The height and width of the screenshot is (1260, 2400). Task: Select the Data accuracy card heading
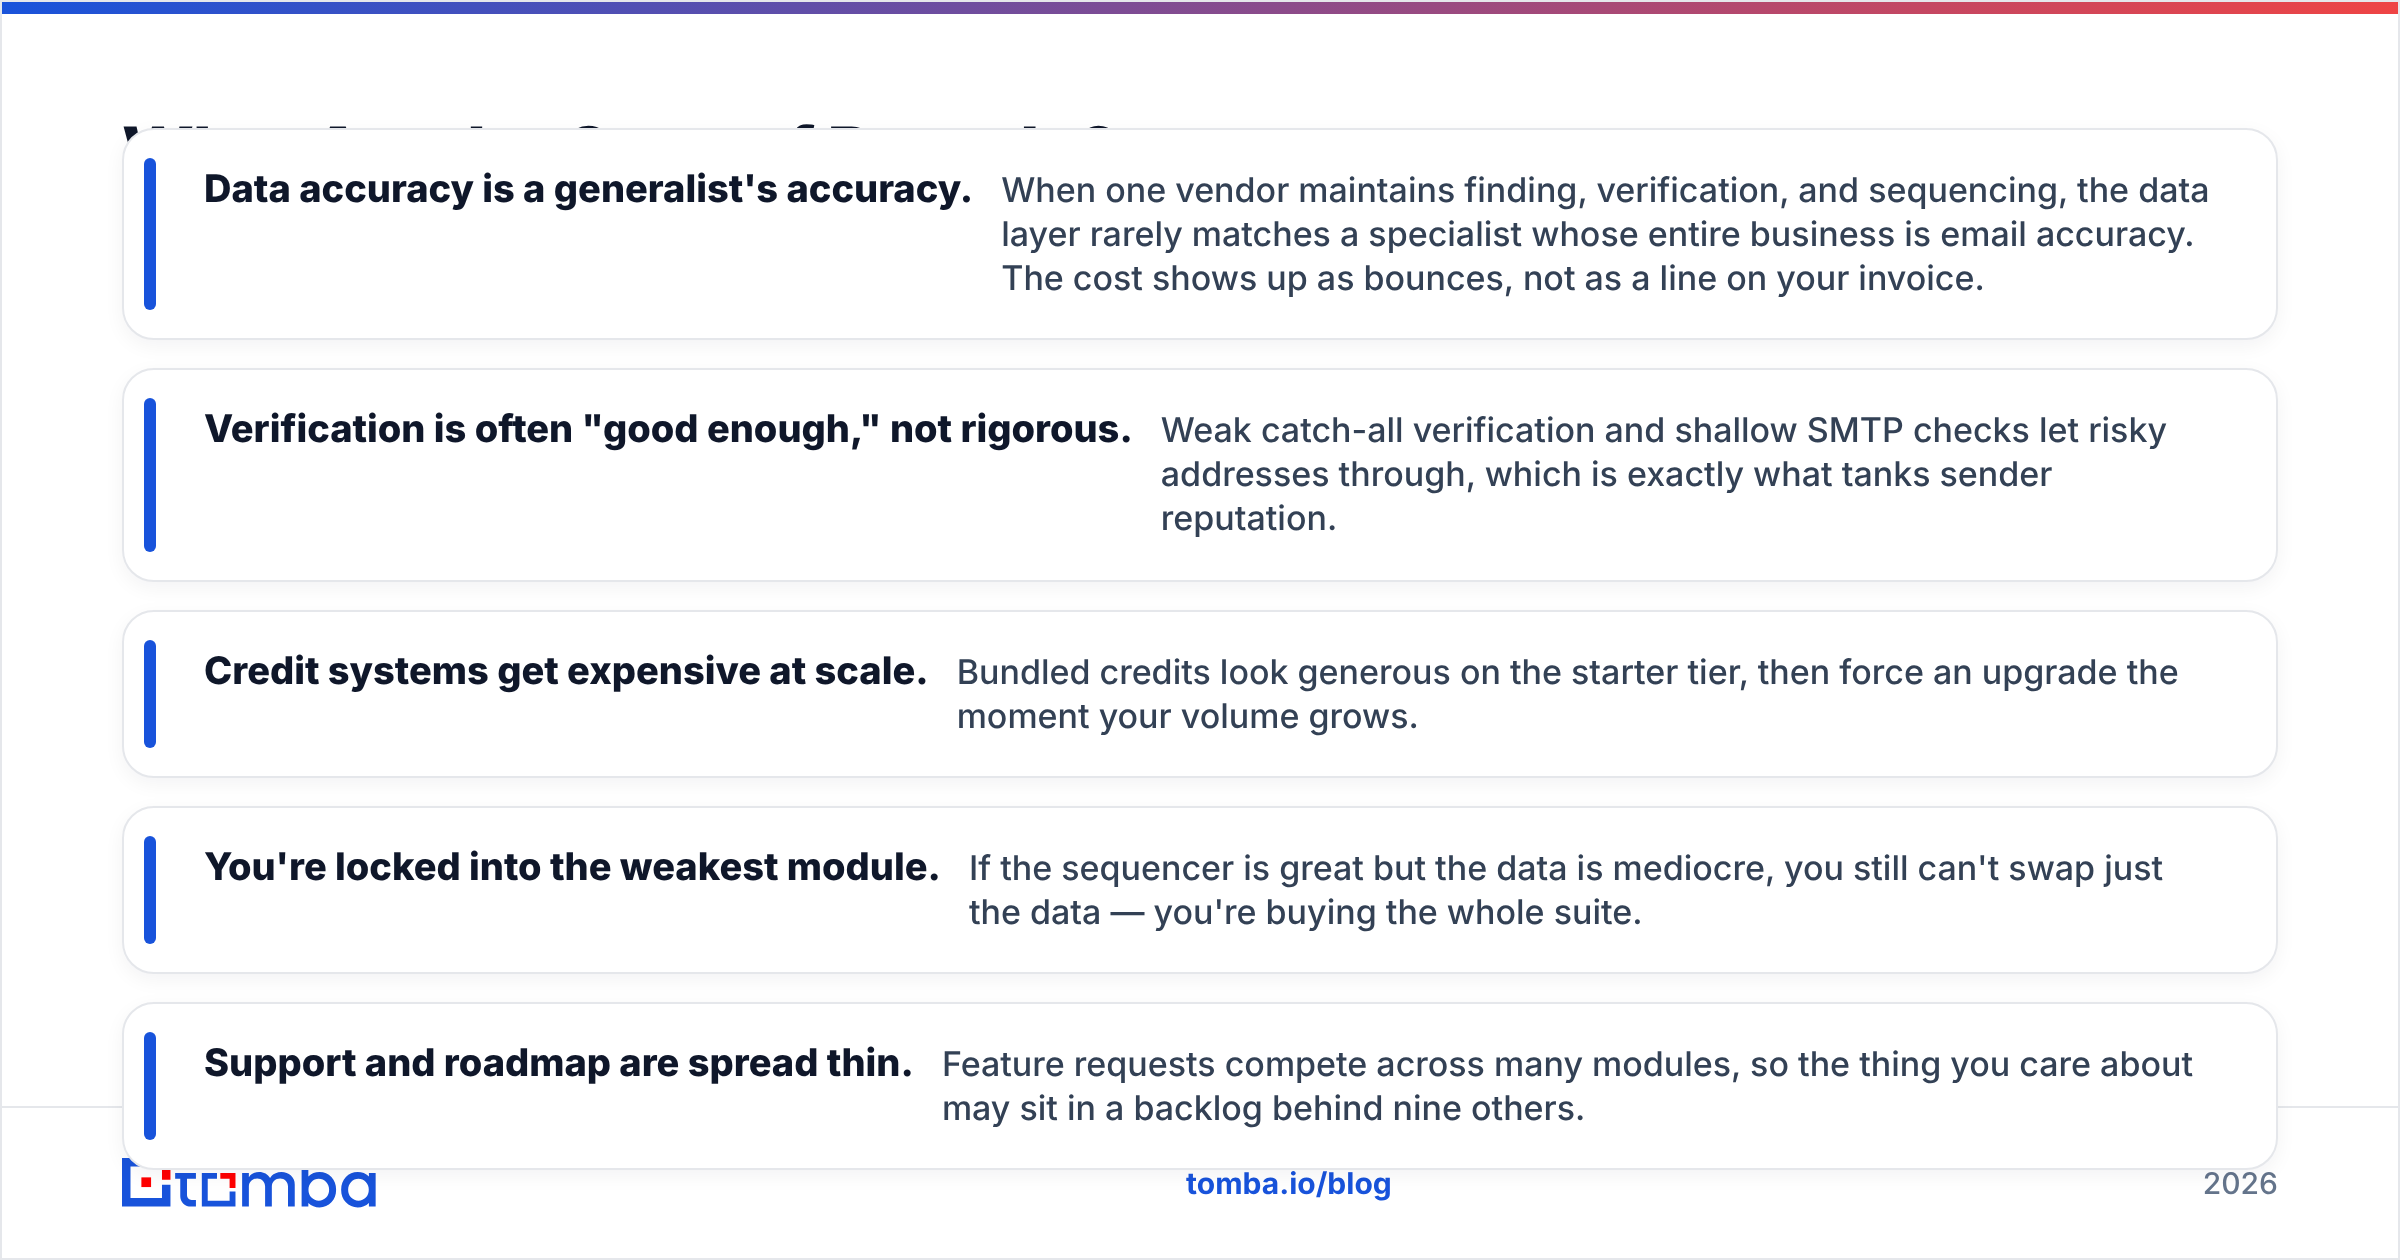click(x=588, y=189)
